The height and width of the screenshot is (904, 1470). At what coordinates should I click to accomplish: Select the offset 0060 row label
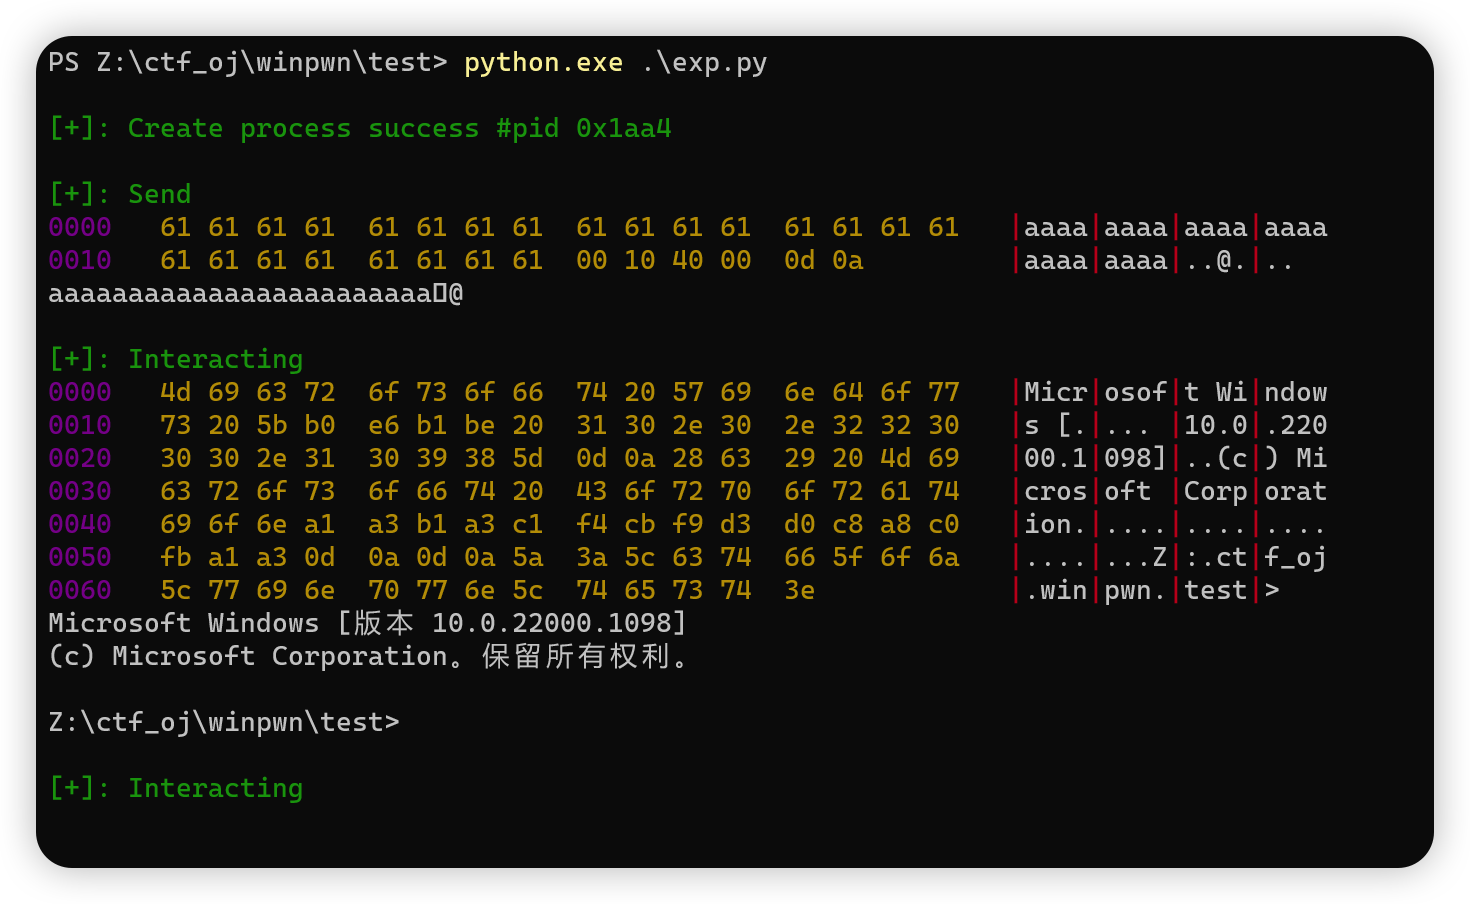pyautogui.click(x=79, y=590)
